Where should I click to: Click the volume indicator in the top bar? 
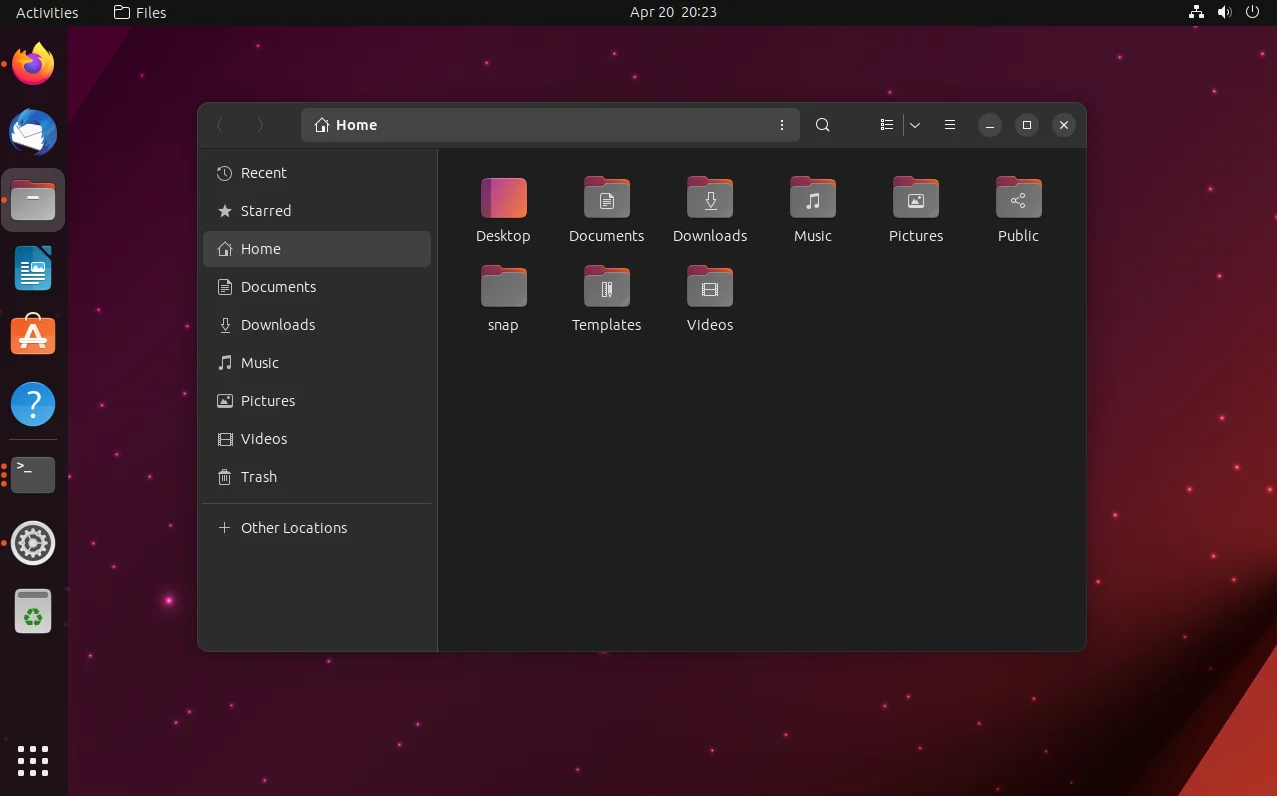pos(1224,12)
